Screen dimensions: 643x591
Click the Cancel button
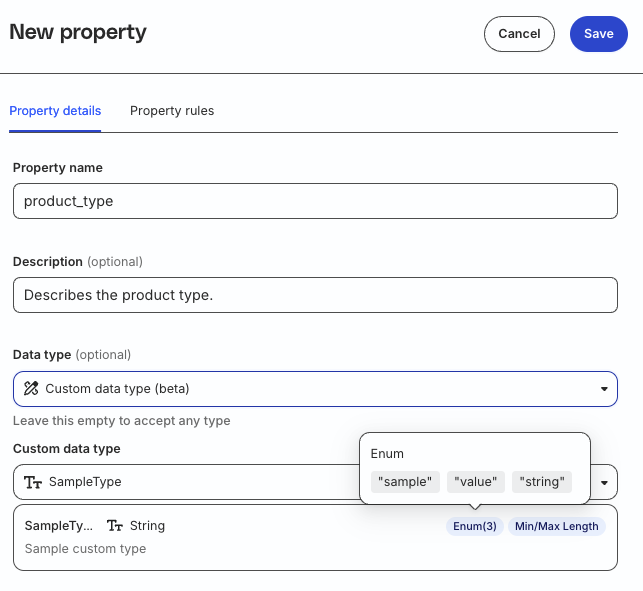519,34
